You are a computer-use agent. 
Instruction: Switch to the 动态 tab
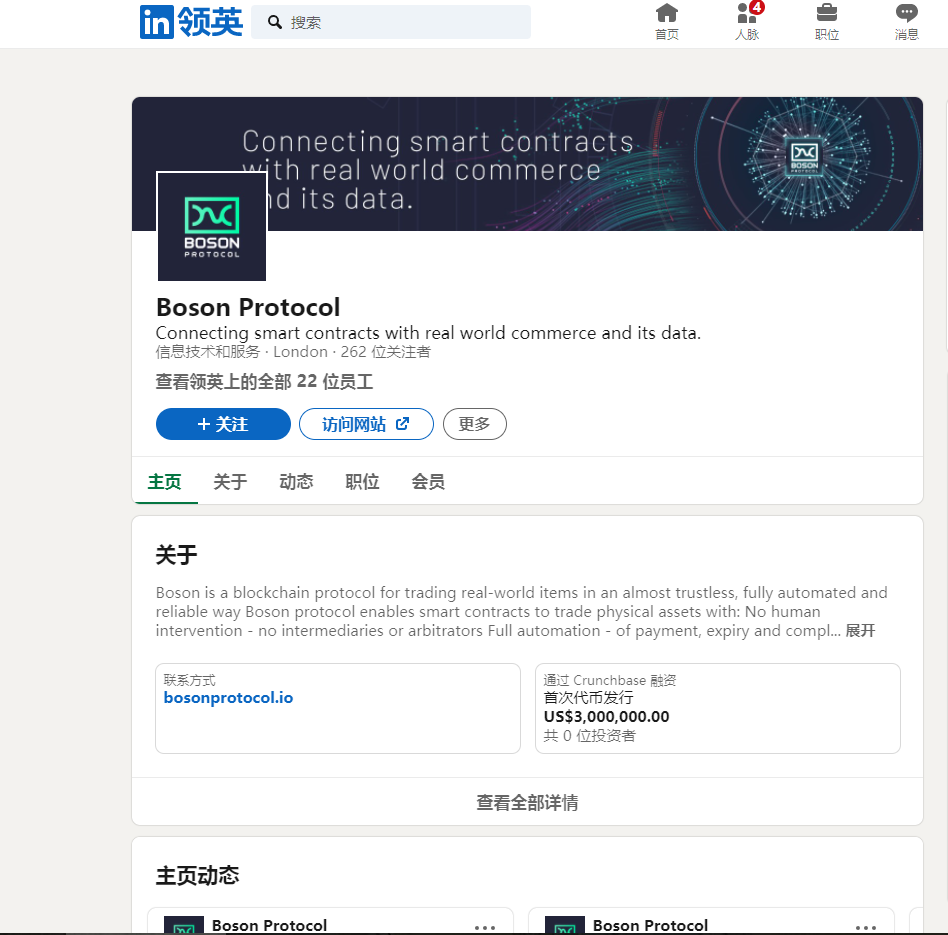click(x=296, y=482)
